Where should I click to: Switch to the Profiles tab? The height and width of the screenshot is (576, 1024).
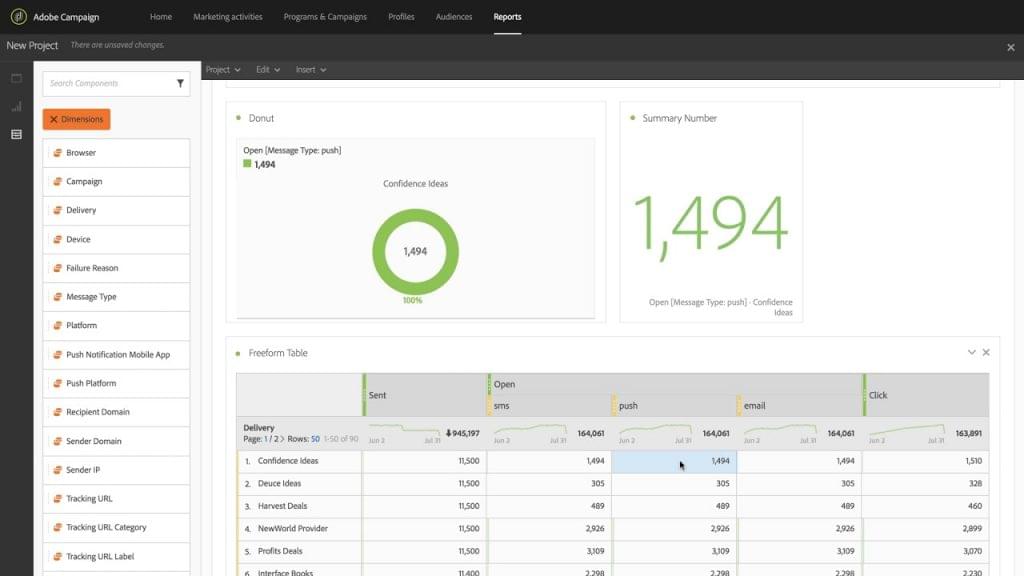click(x=401, y=17)
